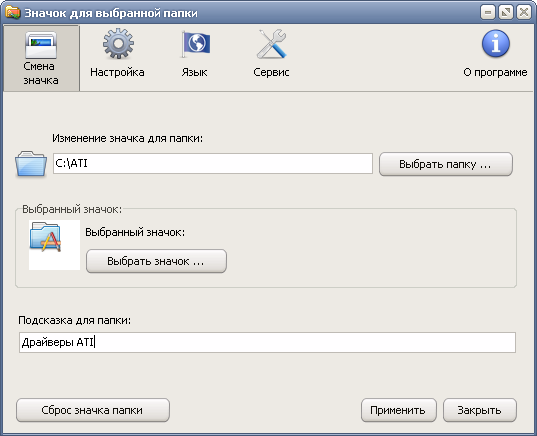This screenshot has height=436, width=537.
Task: Click the Настройка gear icon
Action: coord(118,43)
